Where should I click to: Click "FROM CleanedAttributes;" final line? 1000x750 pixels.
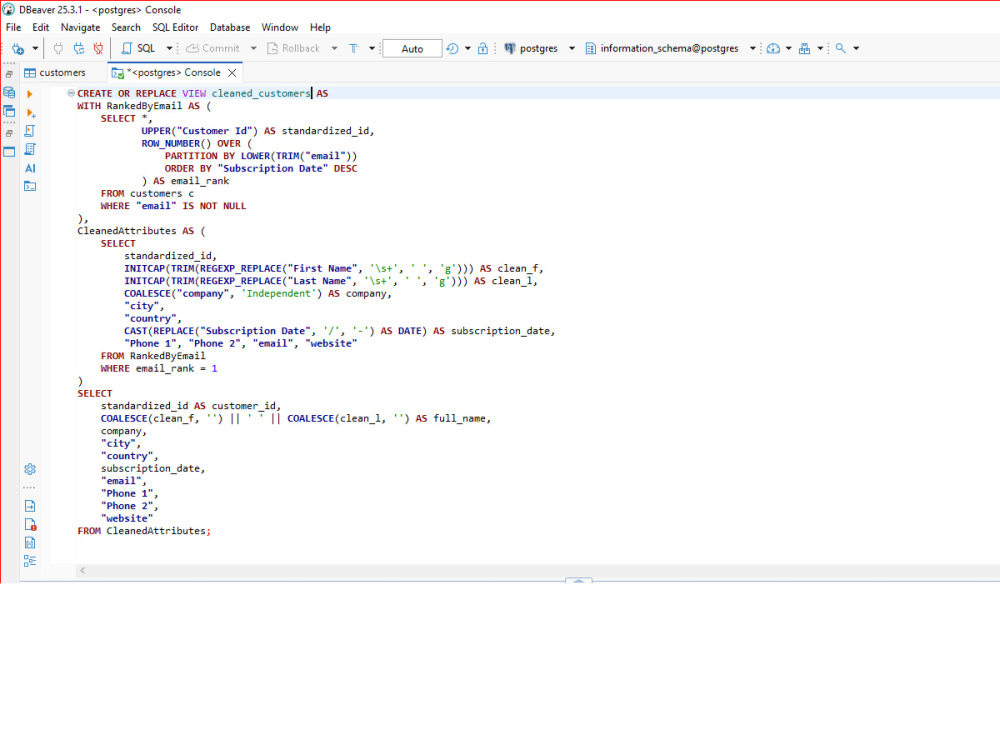144,531
